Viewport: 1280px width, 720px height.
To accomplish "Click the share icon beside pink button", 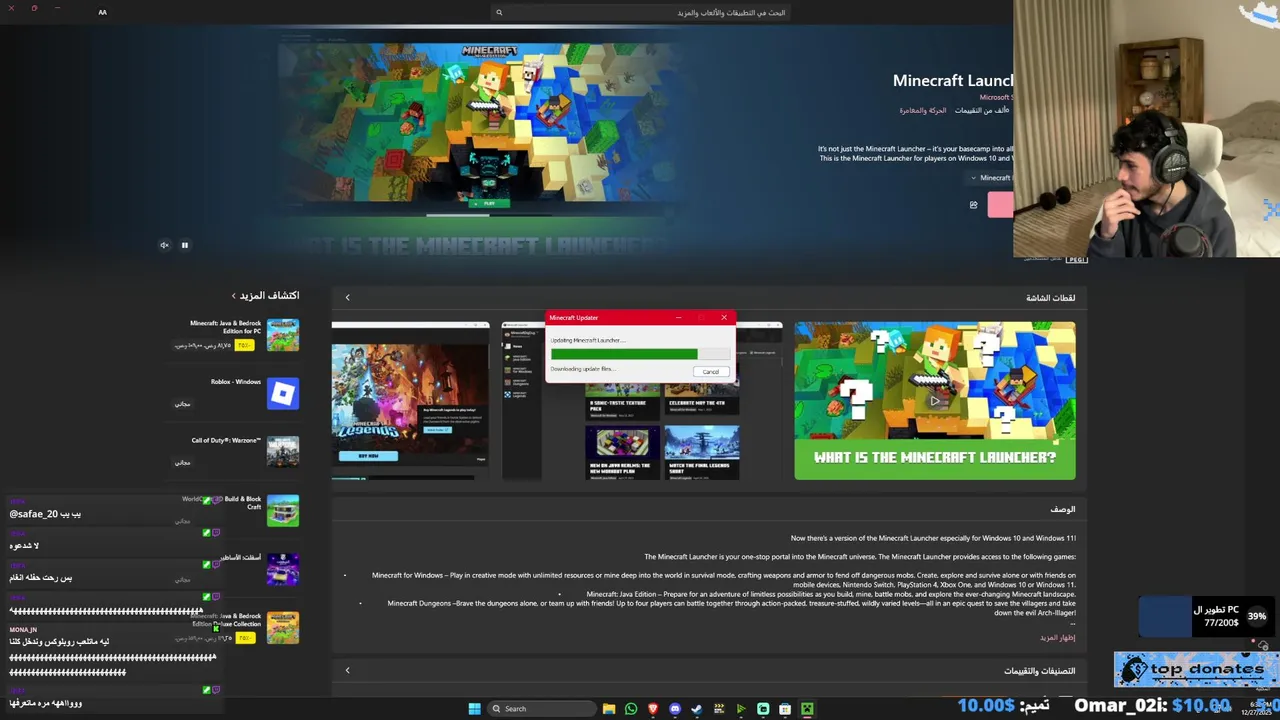I will tap(973, 205).
